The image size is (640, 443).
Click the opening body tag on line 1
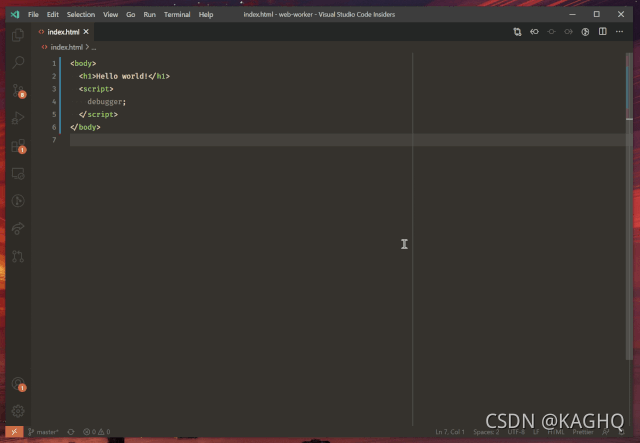(x=83, y=63)
